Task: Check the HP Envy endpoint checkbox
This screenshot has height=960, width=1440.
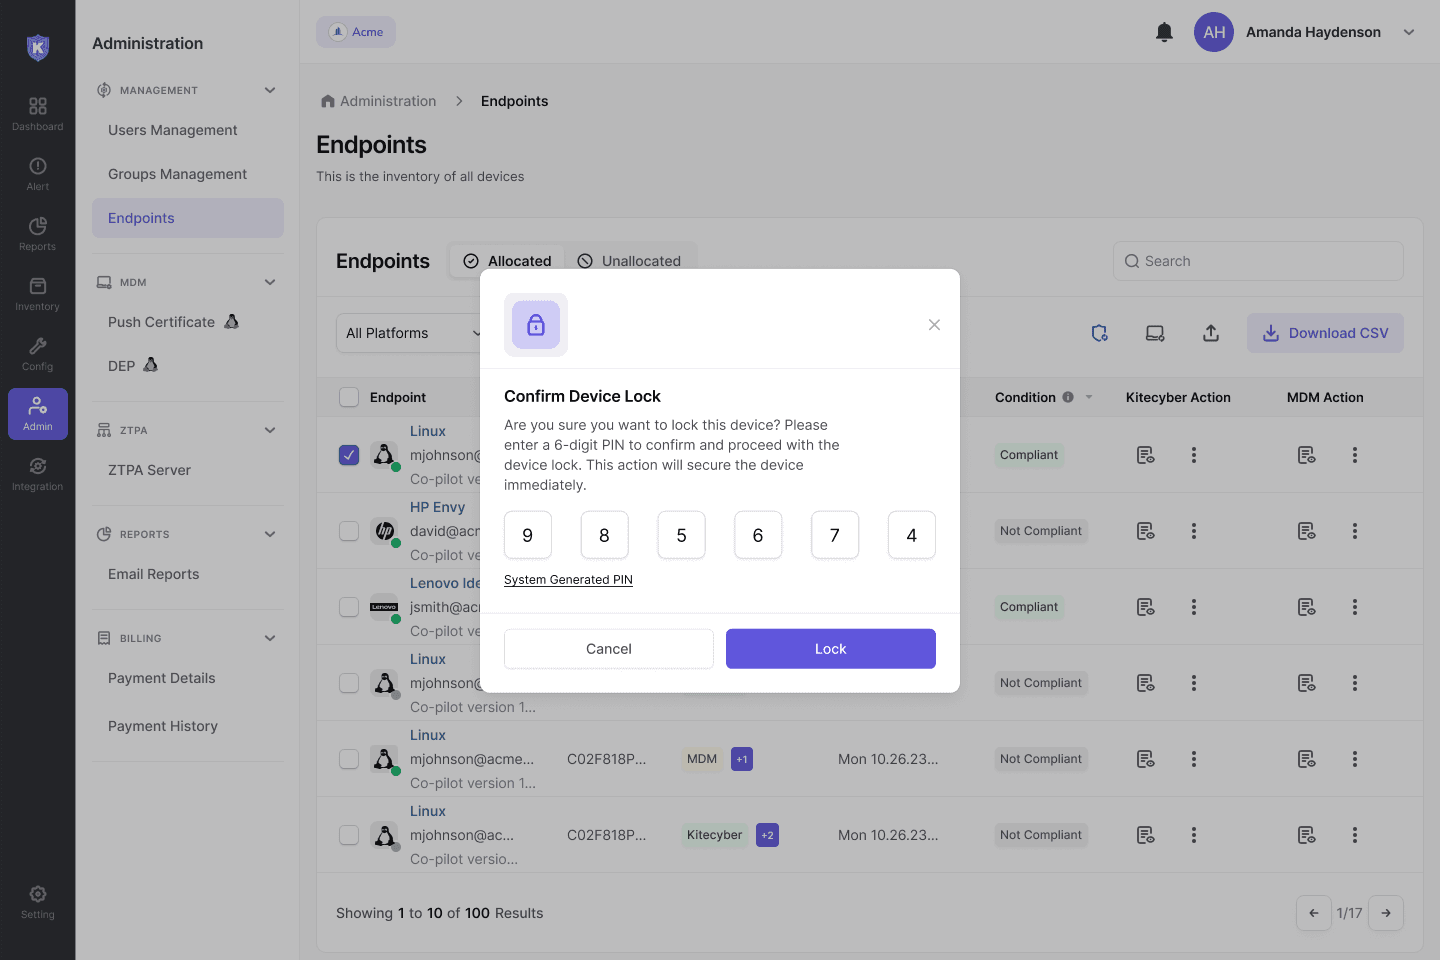Action: tap(349, 531)
